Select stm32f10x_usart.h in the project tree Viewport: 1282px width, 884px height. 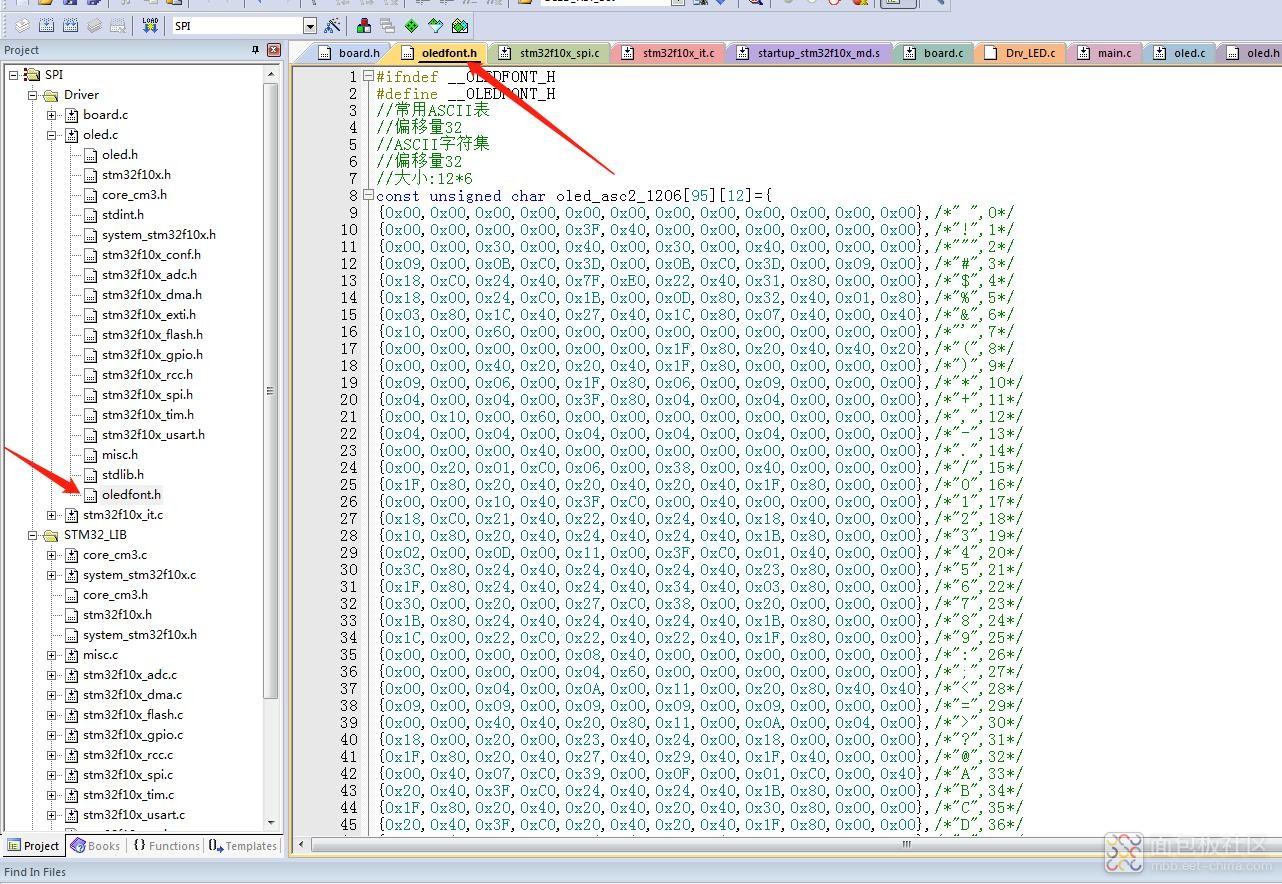[x=153, y=435]
